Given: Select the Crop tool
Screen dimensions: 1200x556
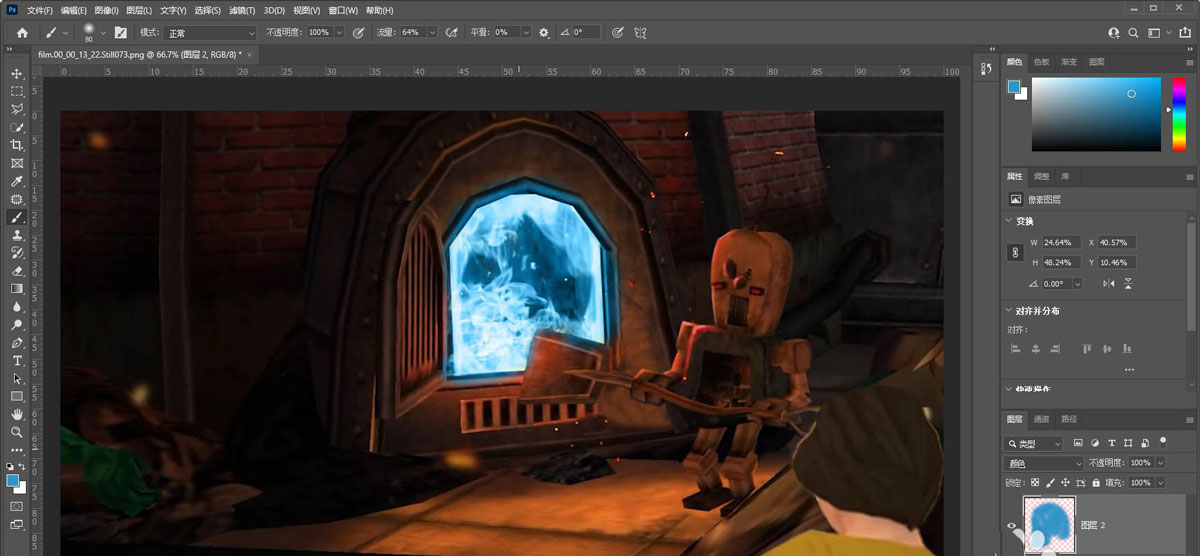Looking at the screenshot, I should (x=17, y=145).
